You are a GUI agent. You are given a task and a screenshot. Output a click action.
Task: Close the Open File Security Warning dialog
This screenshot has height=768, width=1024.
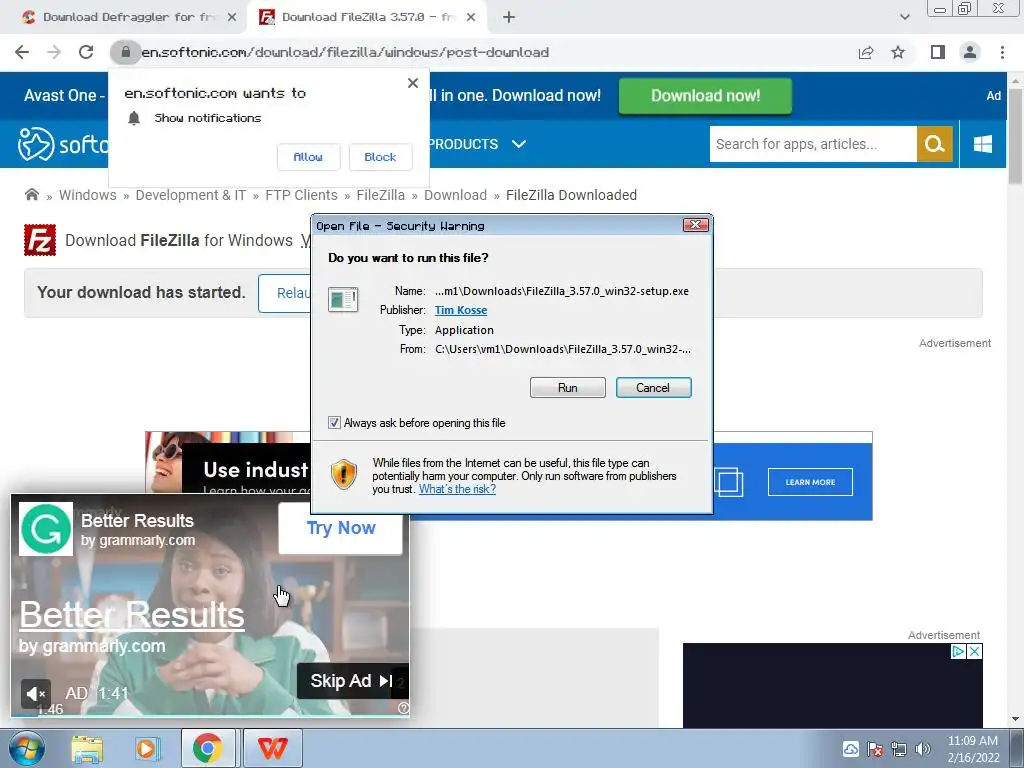pyautogui.click(x=696, y=225)
